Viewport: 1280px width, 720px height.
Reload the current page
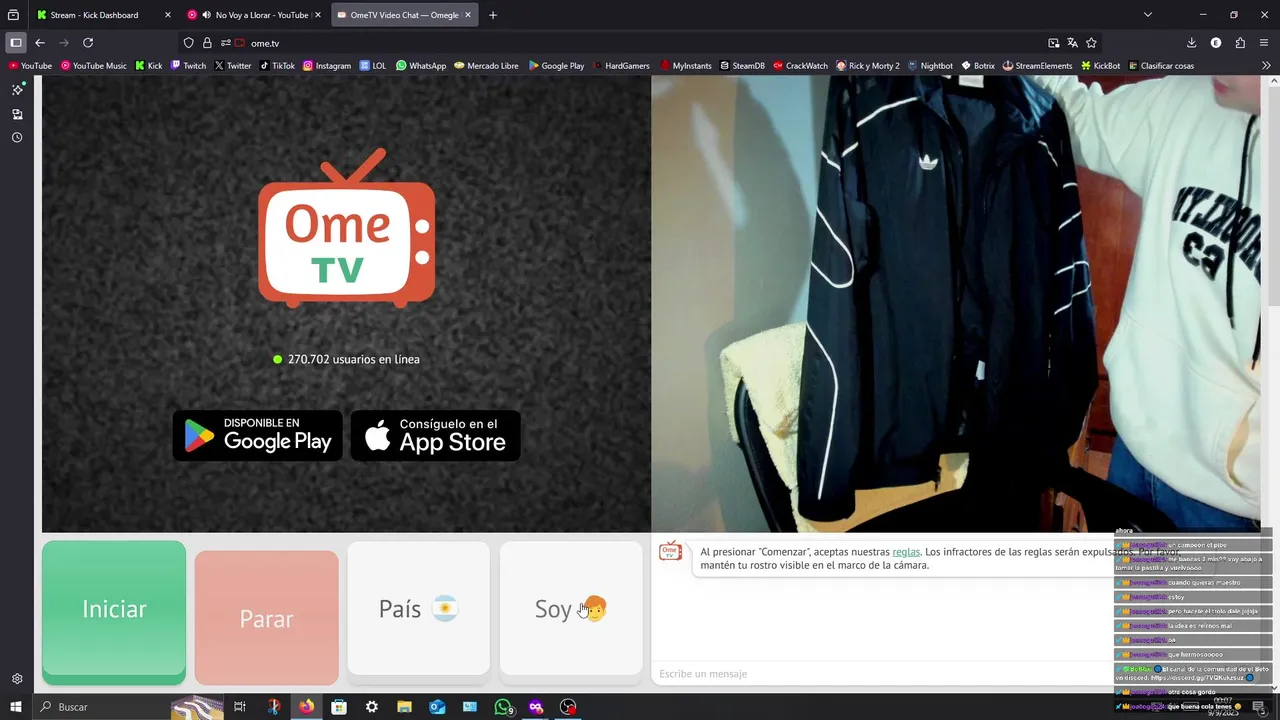point(88,43)
